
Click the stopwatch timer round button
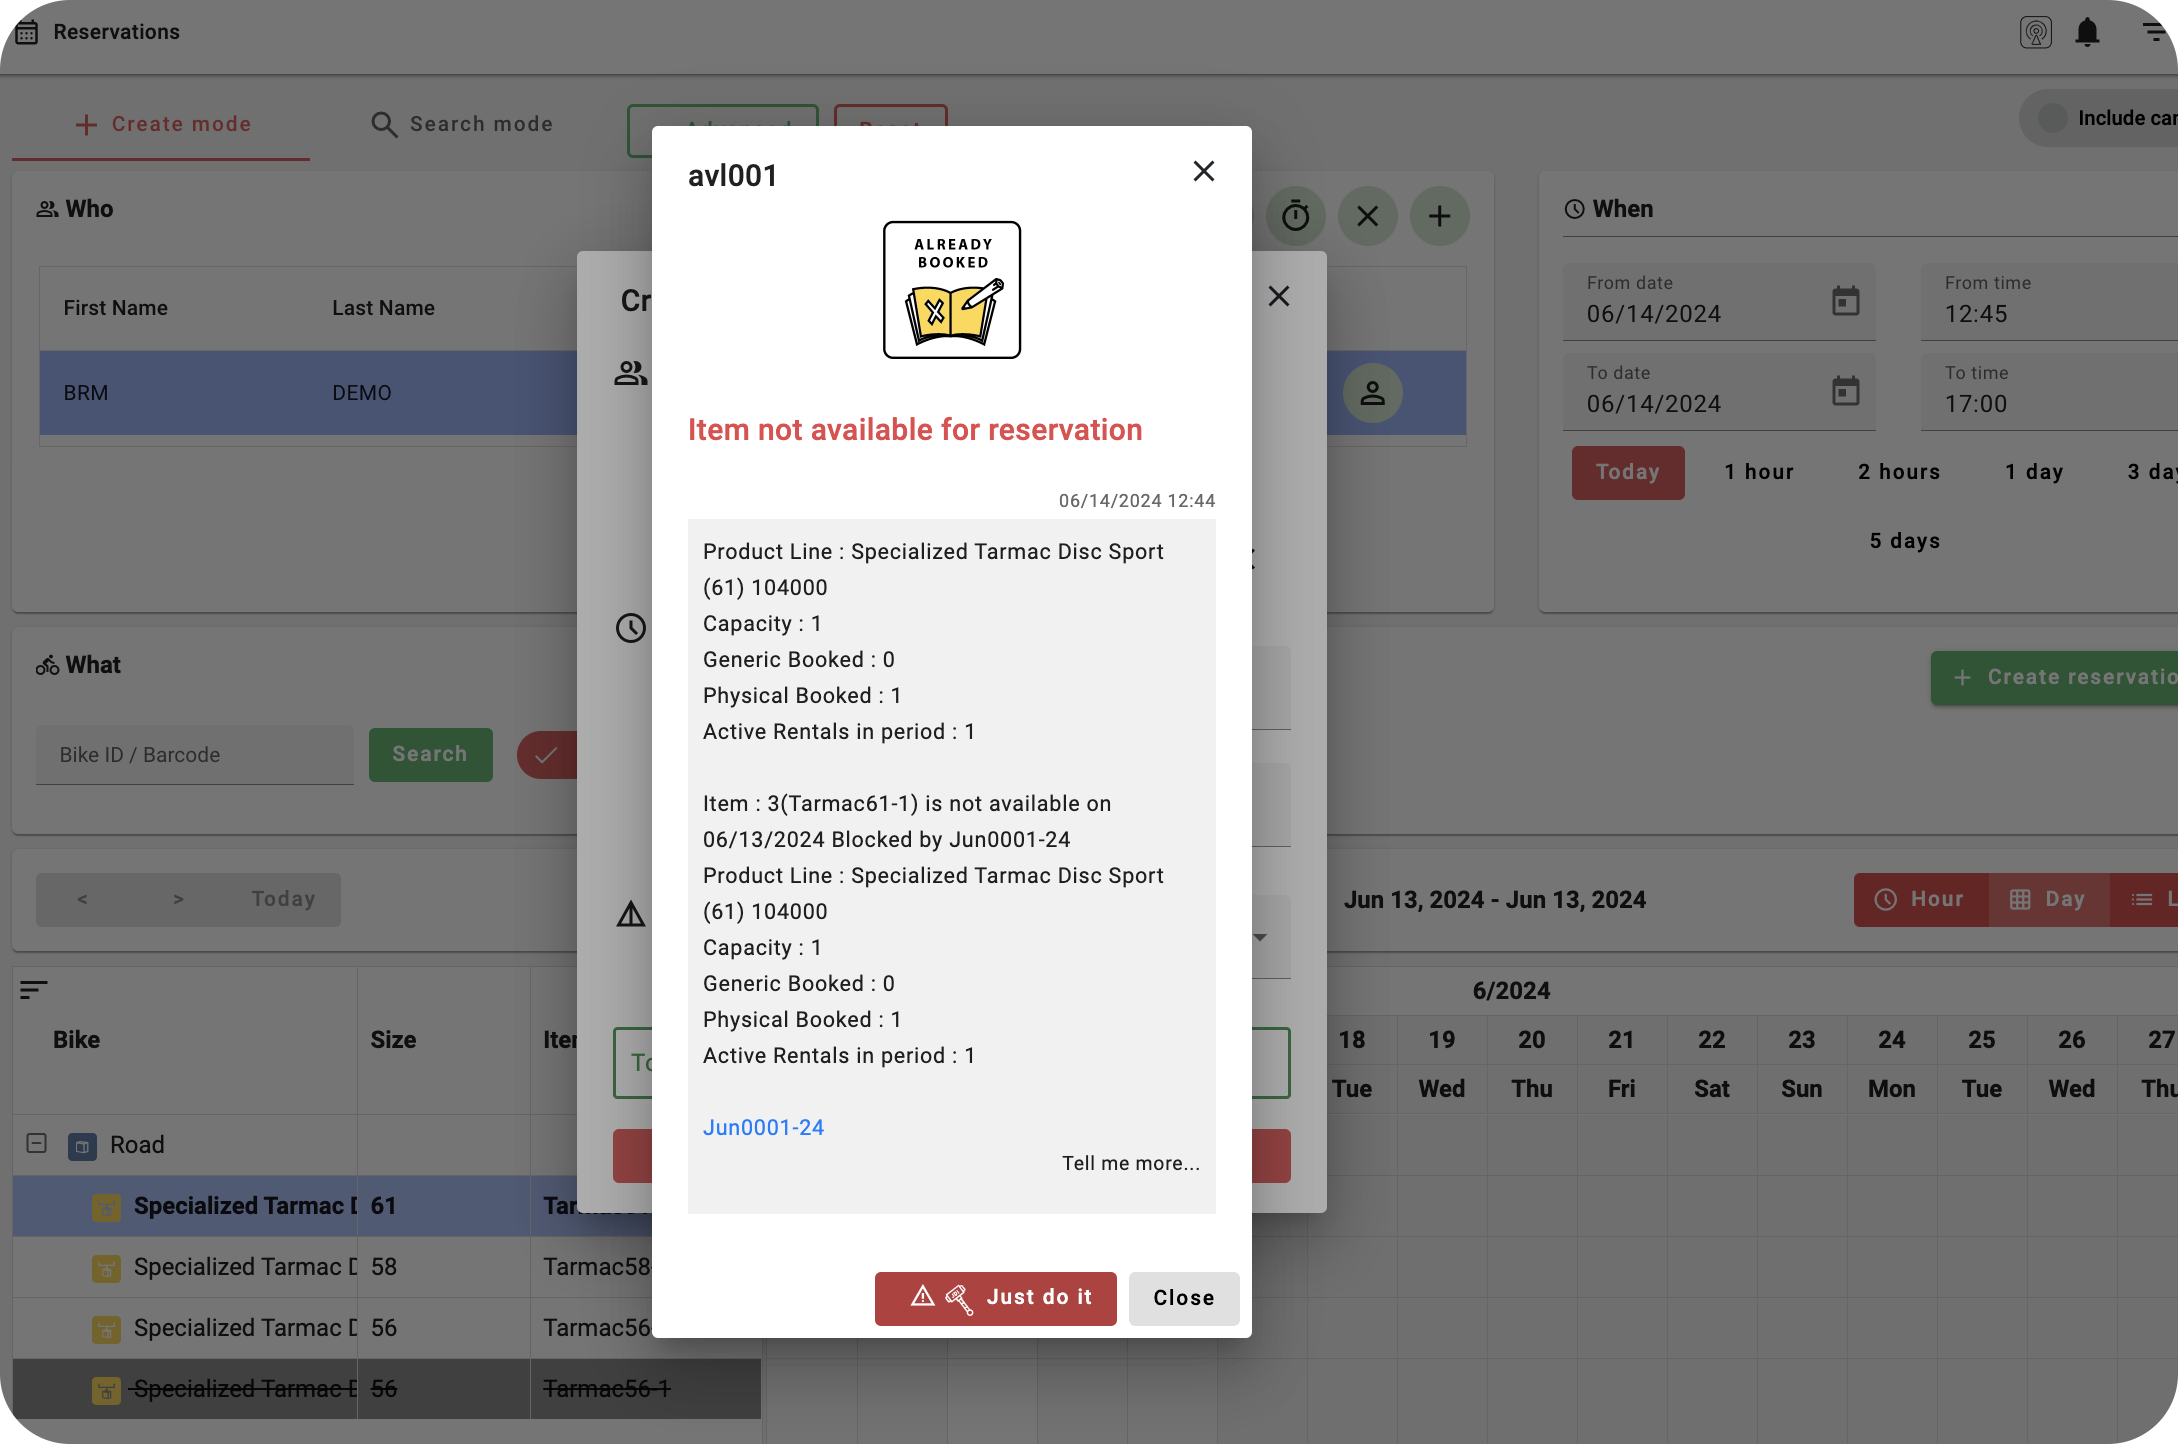coord(1295,216)
